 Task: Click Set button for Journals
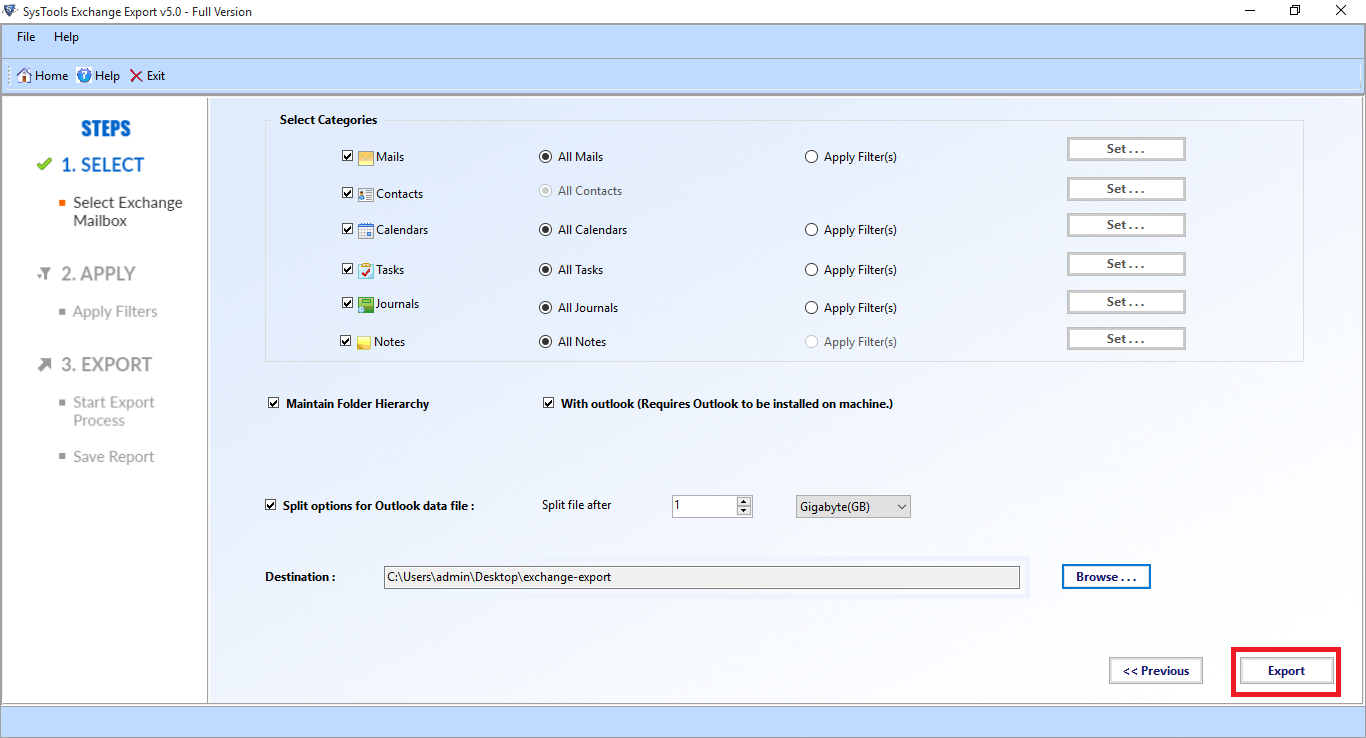pos(1126,302)
